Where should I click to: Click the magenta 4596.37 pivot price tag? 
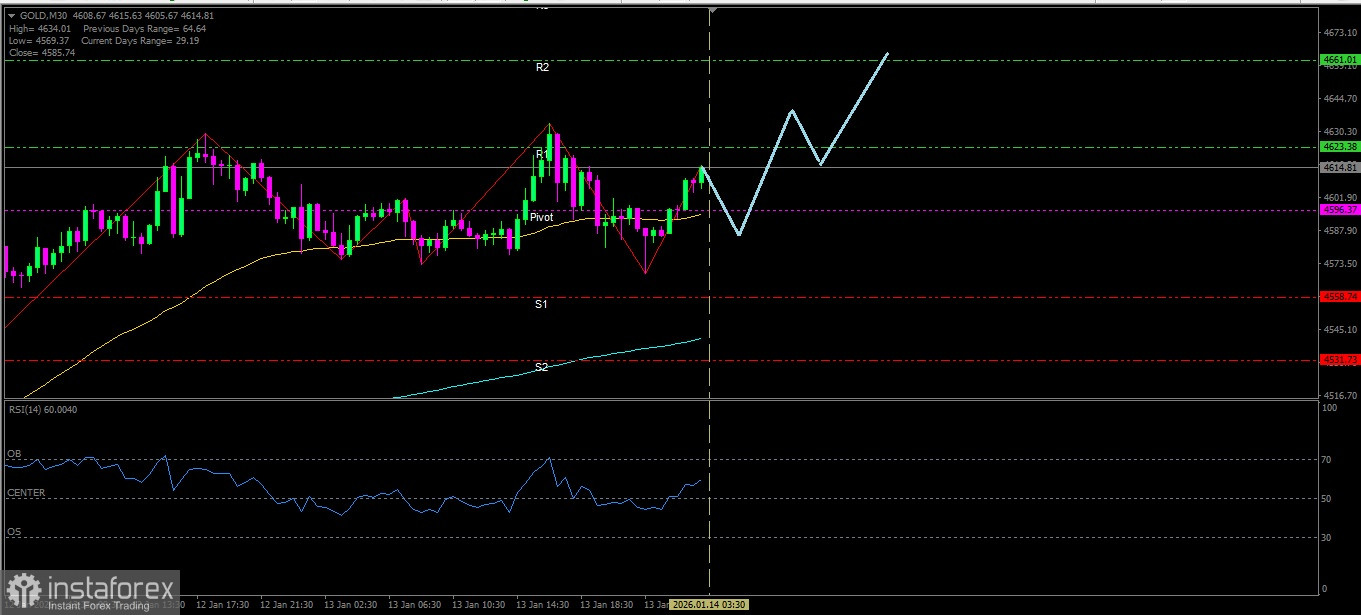pos(1340,210)
